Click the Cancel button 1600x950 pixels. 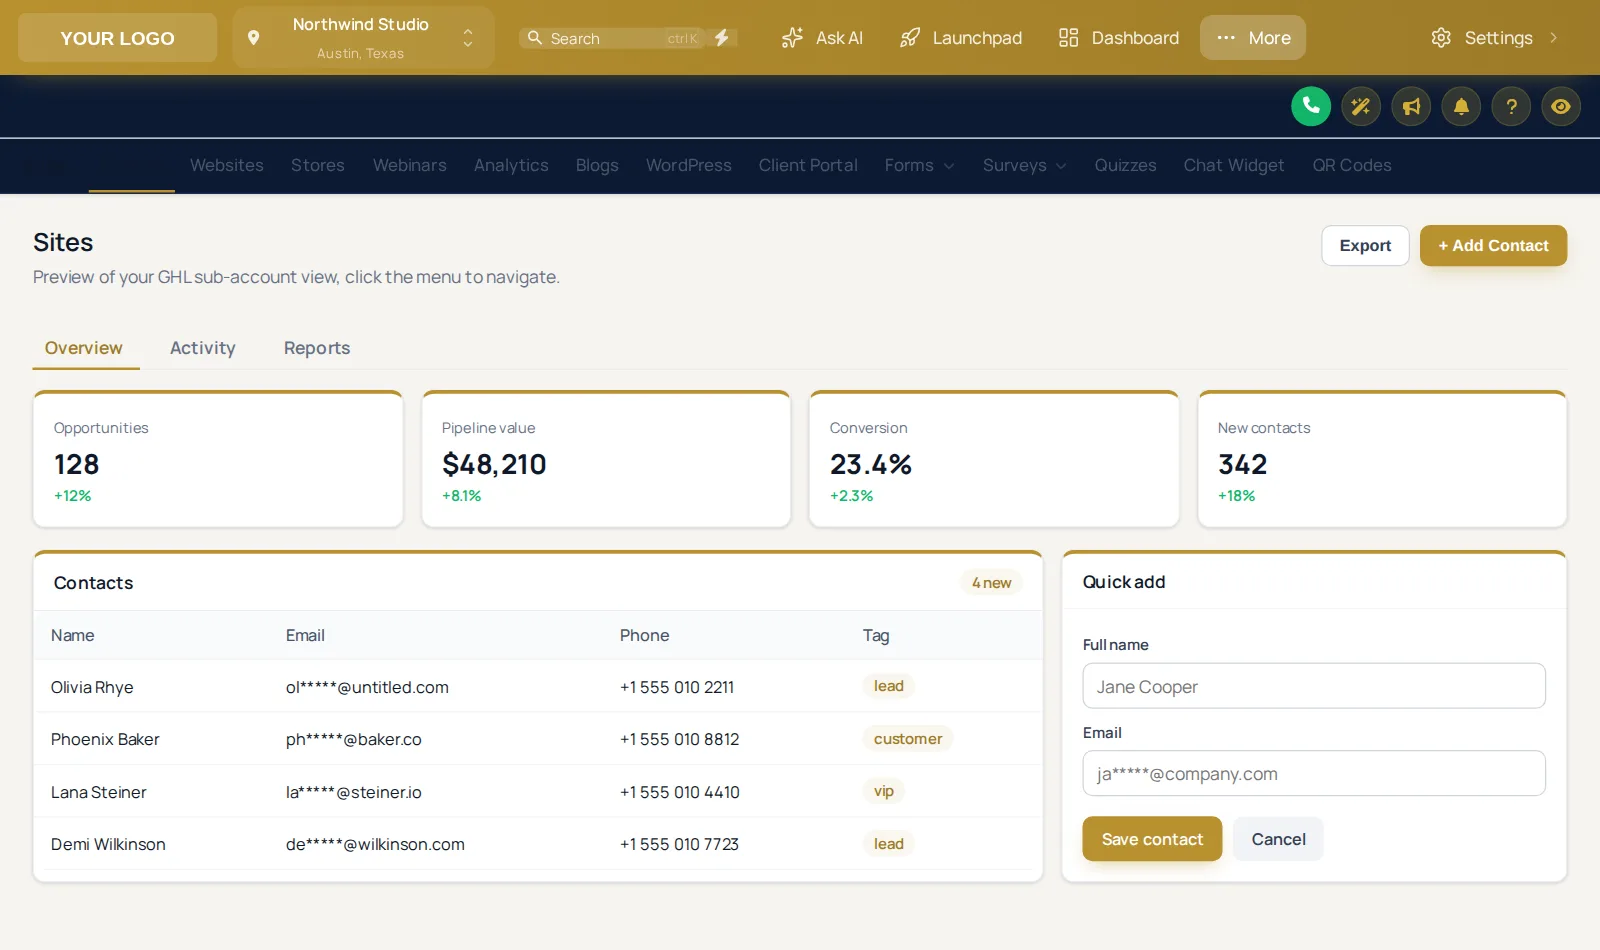pyautogui.click(x=1278, y=839)
